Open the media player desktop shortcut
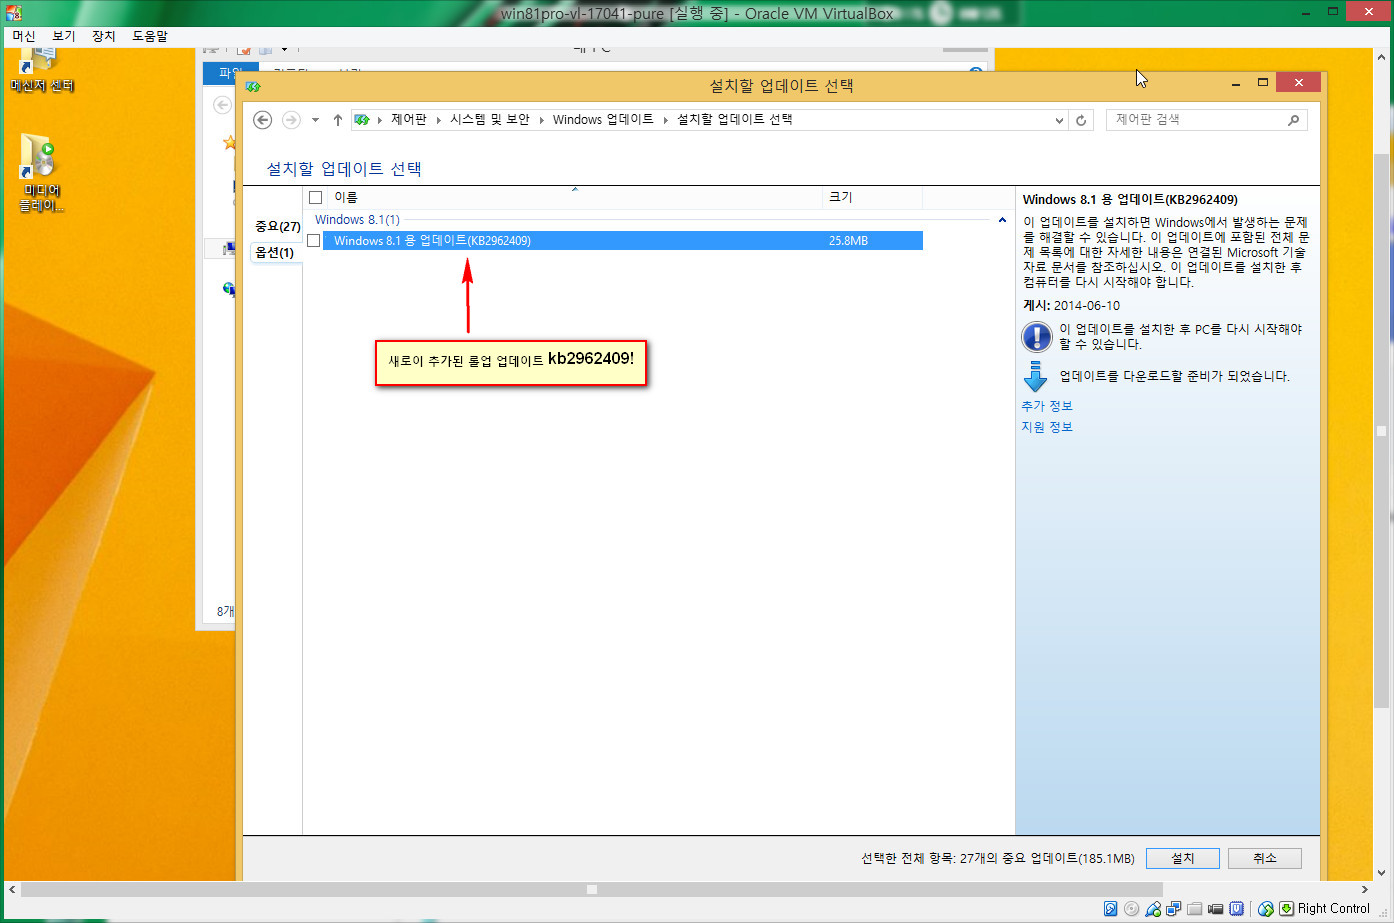The image size is (1394, 923). (41, 172)
